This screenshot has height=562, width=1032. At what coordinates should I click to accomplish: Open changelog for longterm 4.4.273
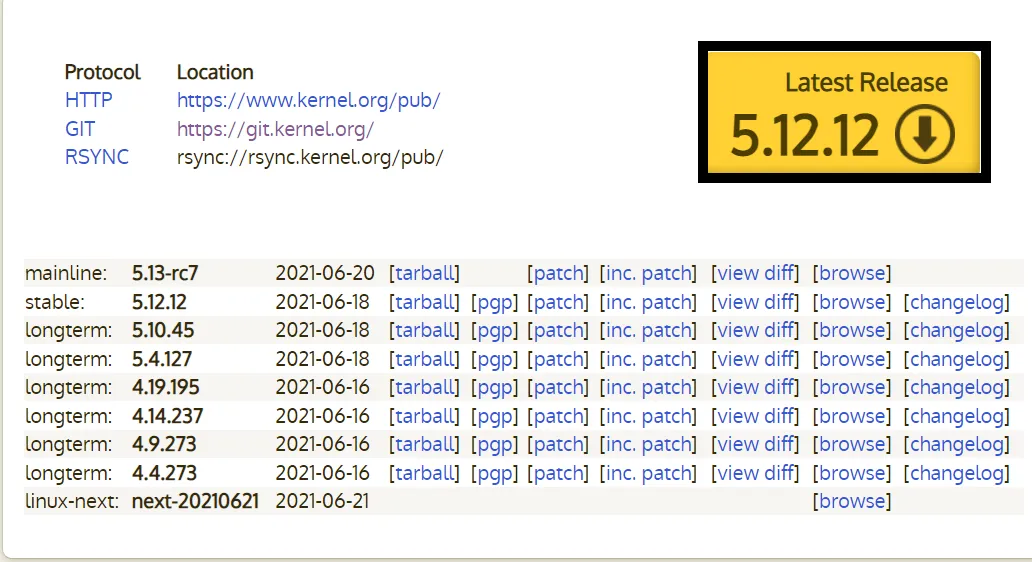(x=956, y=473)
